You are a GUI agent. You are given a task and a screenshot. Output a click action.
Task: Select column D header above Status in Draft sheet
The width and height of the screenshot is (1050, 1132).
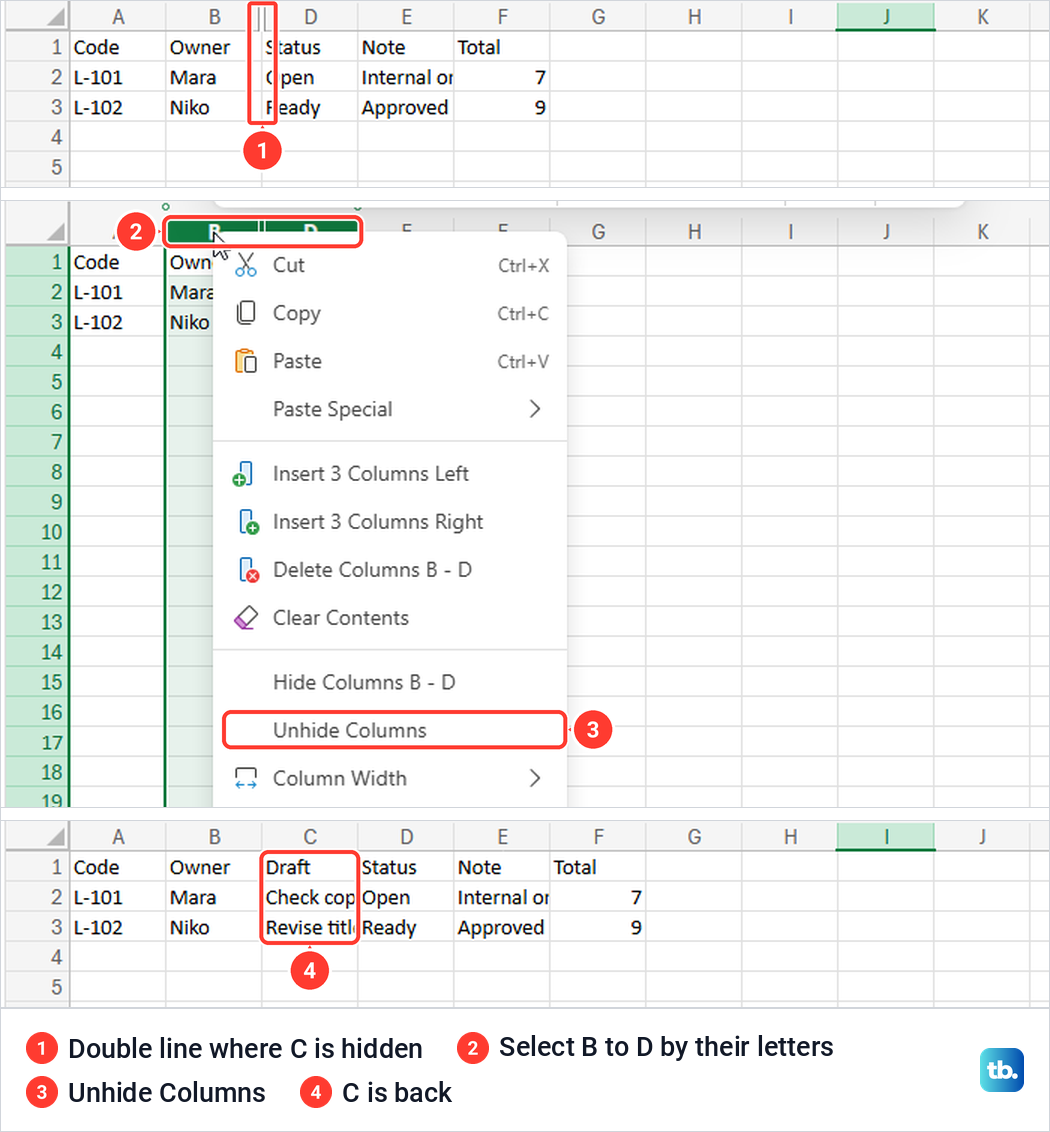coord(406,837)
